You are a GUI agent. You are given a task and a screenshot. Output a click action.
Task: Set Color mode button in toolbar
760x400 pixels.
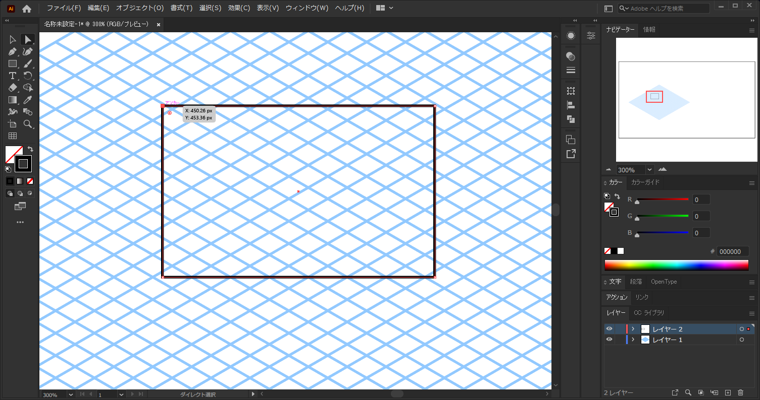10,181
